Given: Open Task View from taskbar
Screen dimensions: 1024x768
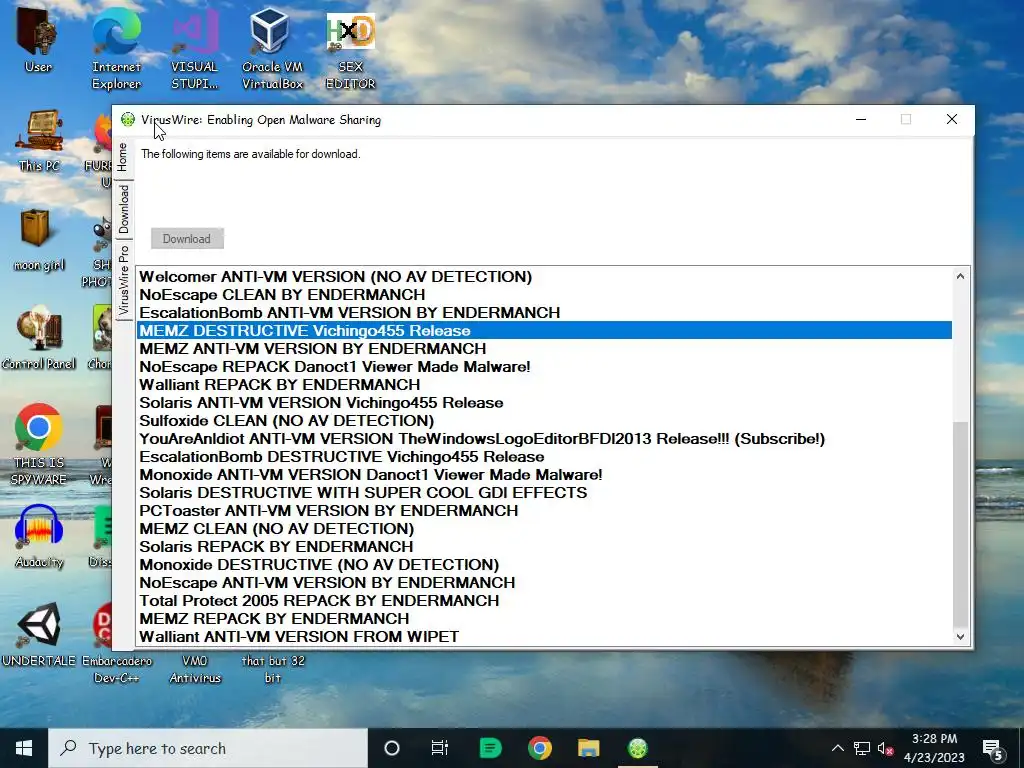Looking at the screenshot, I should pyautogui.click(x=440, y=748).
